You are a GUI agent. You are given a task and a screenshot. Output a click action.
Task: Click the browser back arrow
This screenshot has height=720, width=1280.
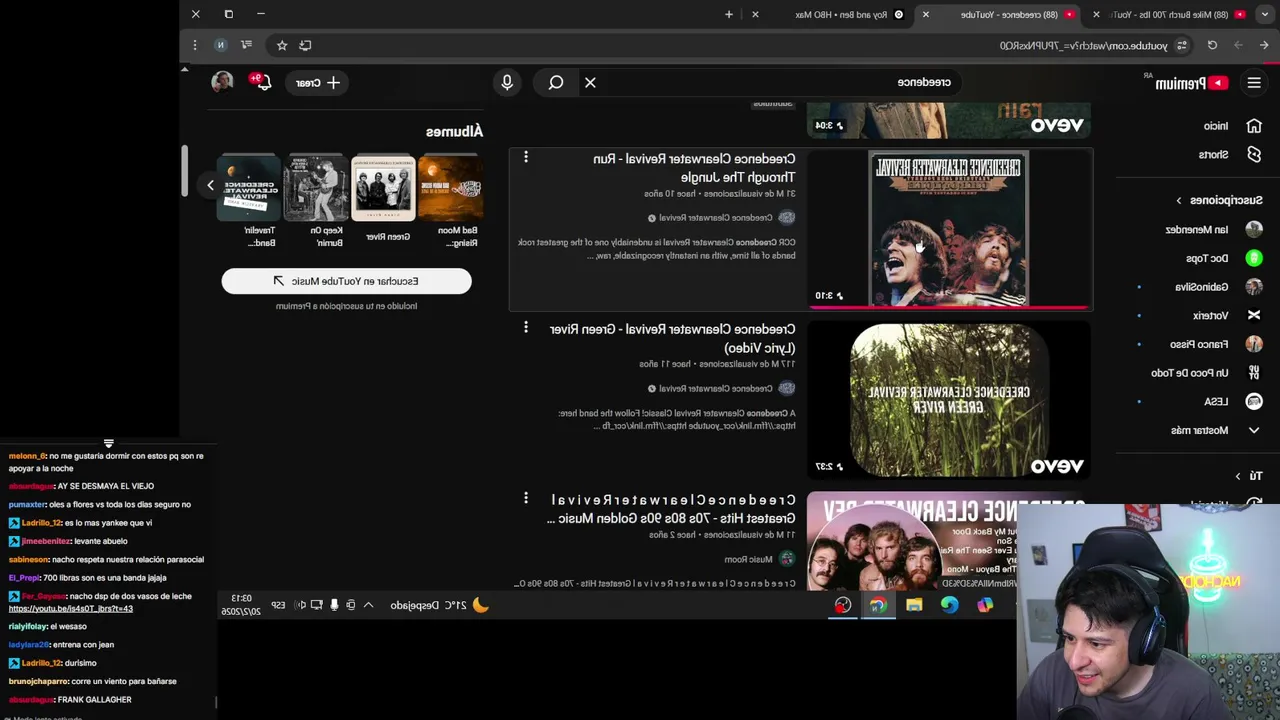[x=1264, y=45]
